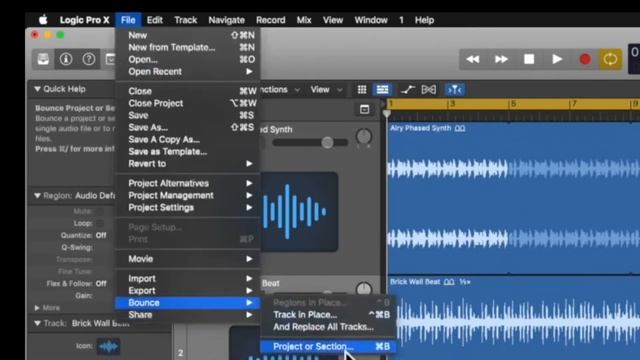
Task: Open the Functions dropdown in tracks area
Action: [x=280, y=89]
